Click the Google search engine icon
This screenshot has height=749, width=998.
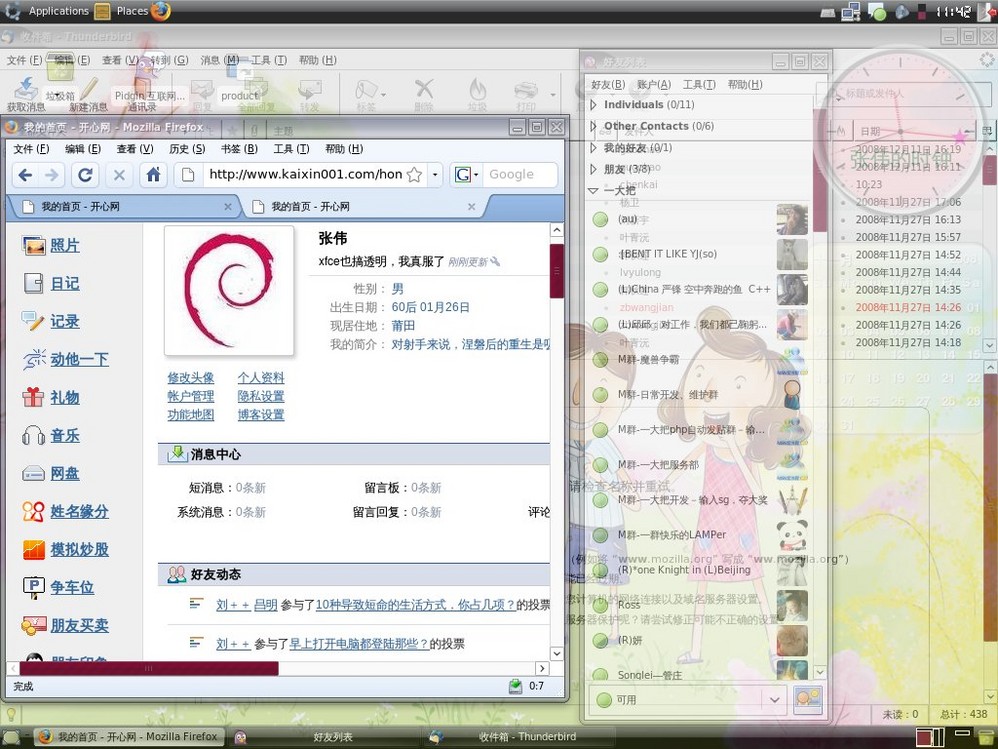coord(463,174)
